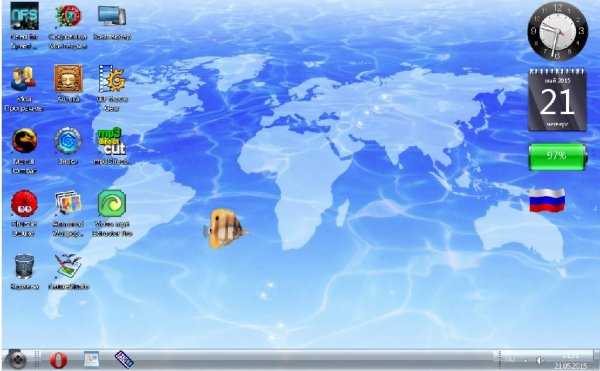This screenshot has height=371, width=600.
Task: Launch the red fuzzy ball game icon
Action: tap(24, 203)
